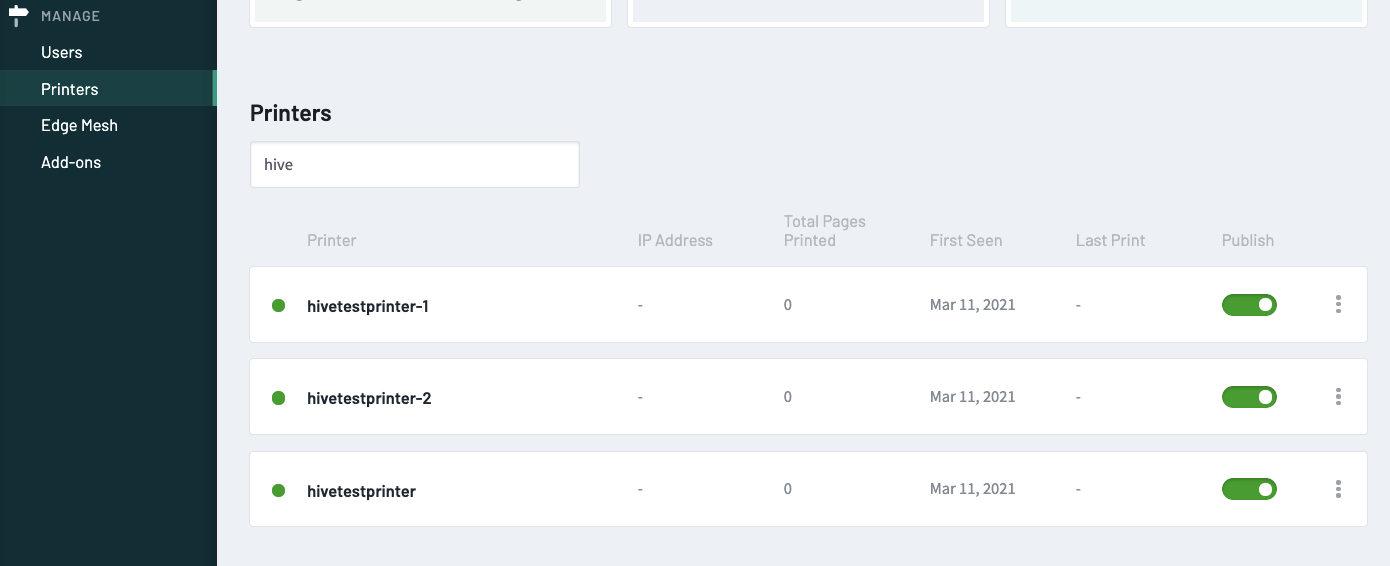Open the hivetestprinter-2 printer name link

click(369, 398)
